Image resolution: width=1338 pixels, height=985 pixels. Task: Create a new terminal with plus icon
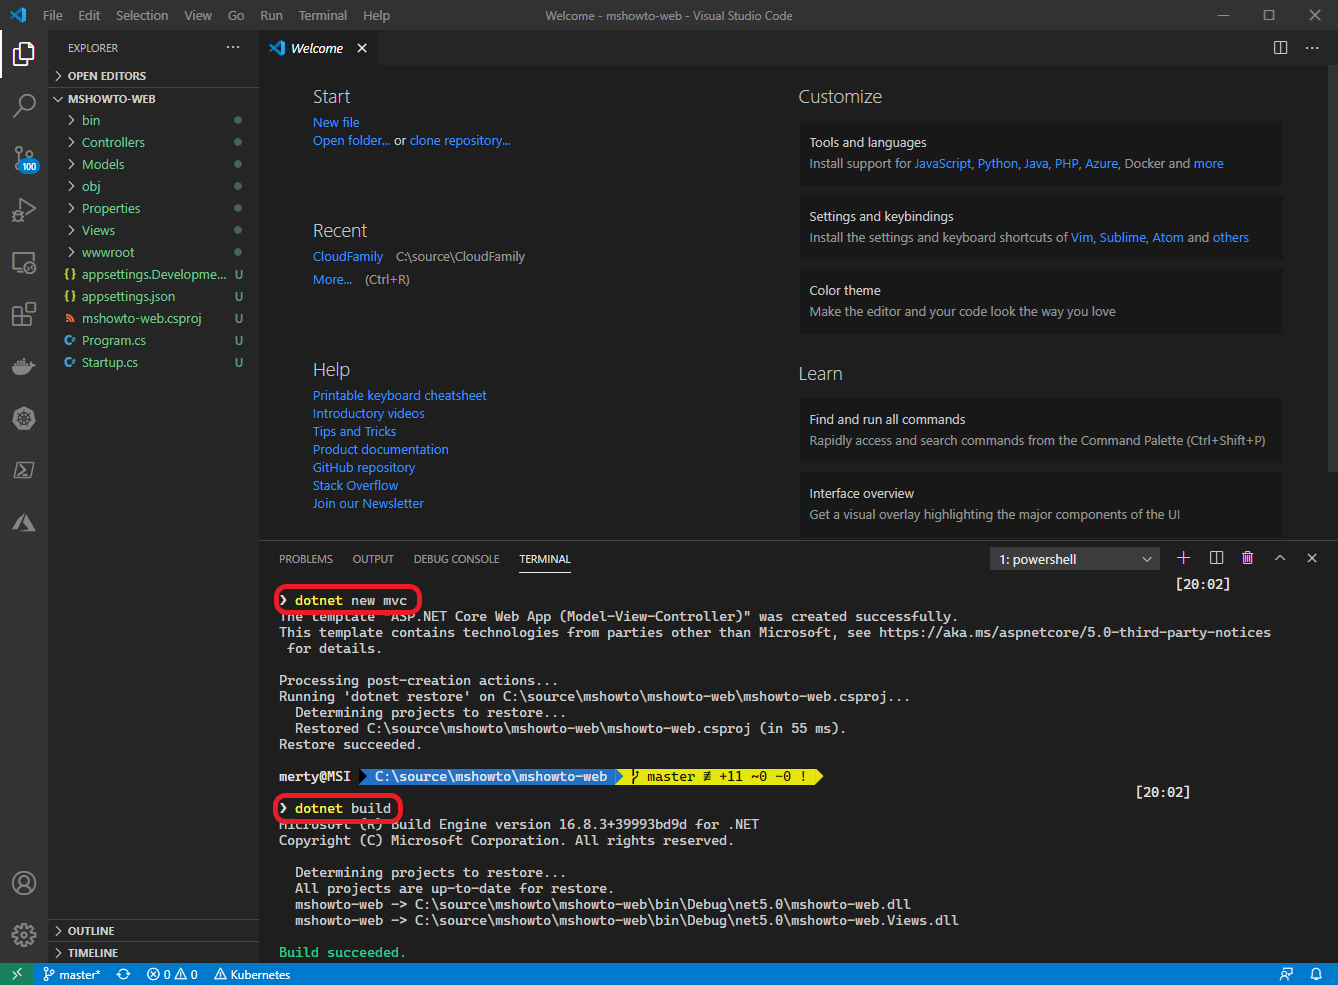pos(1183,558)
